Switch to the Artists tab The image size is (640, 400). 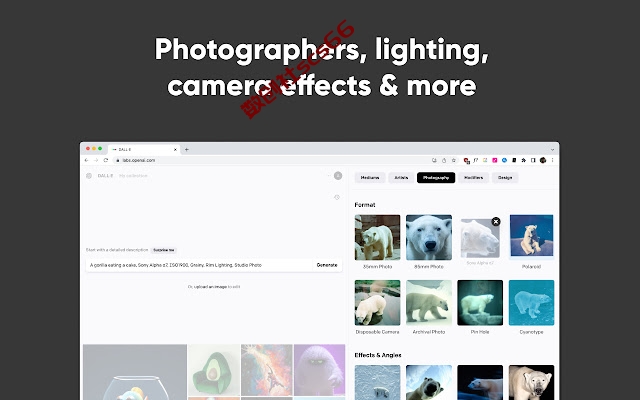point(401,178)
